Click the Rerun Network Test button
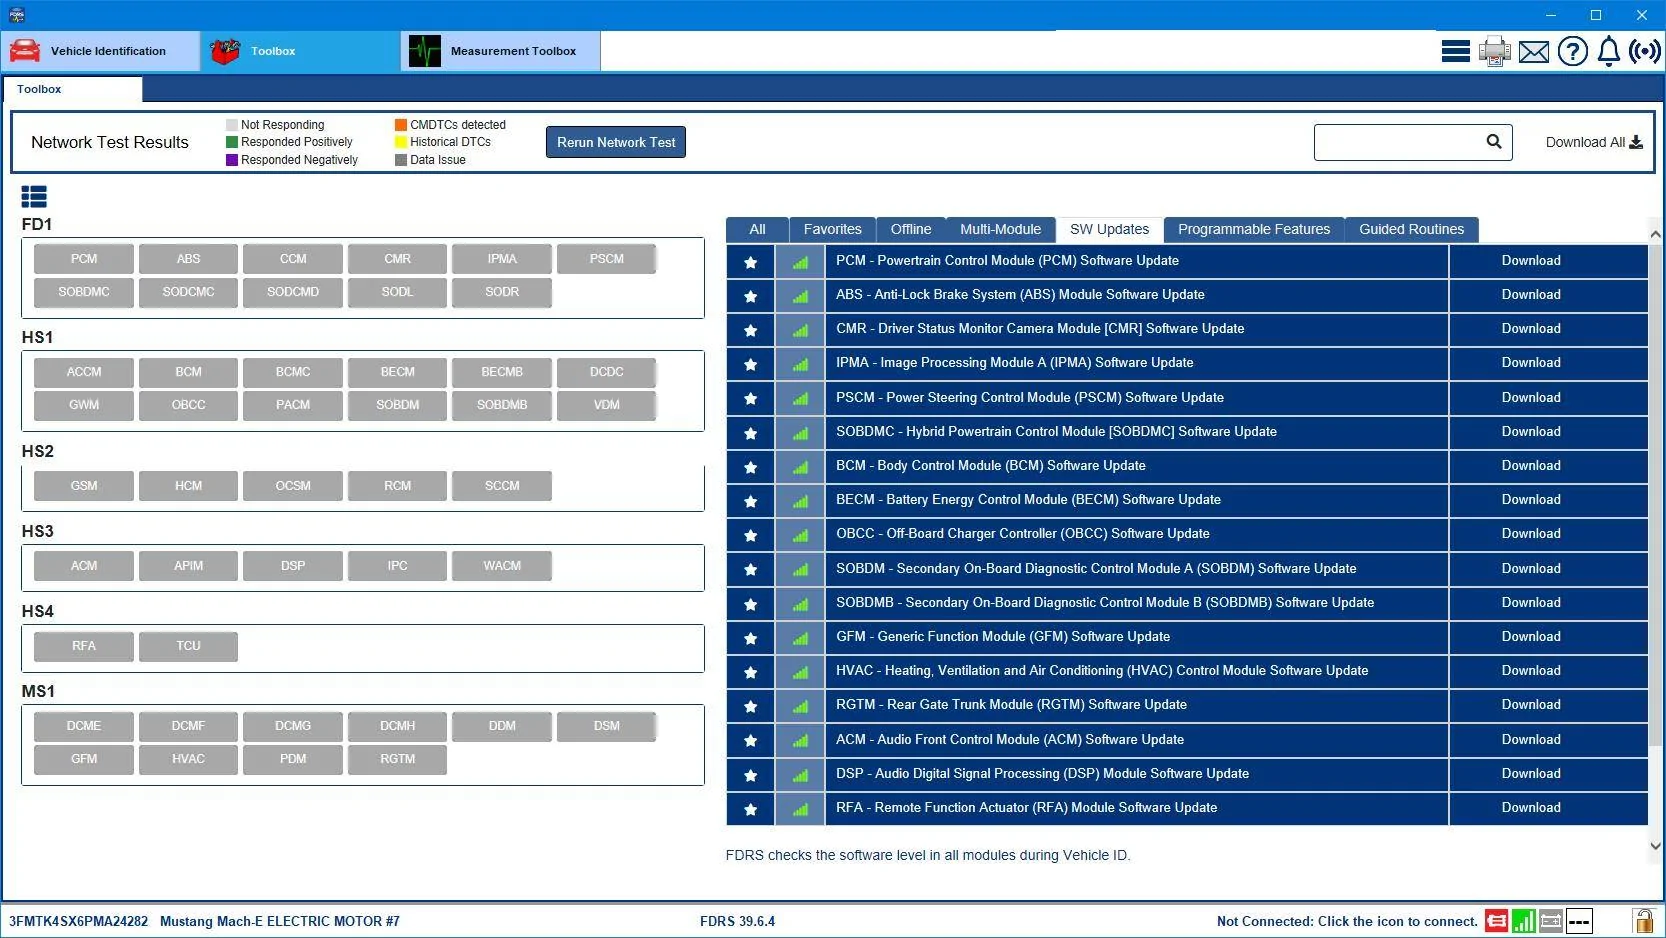The height and width of the screenshot is (938, 1666). (616, 142)
